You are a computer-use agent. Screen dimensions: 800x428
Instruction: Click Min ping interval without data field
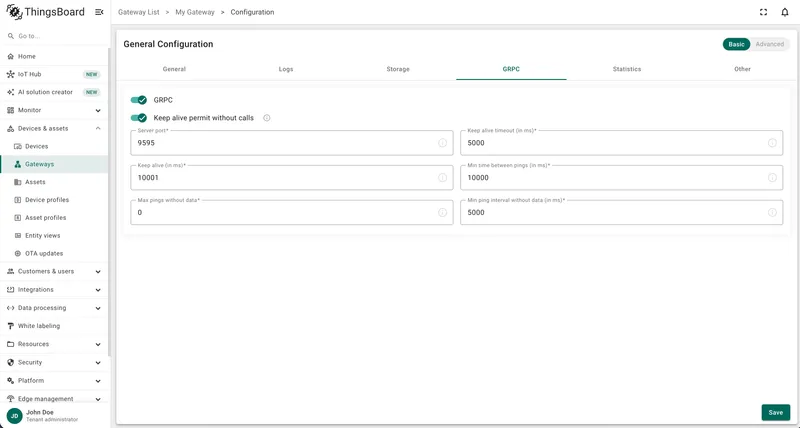pyautogui.click(x=621, y=212)
